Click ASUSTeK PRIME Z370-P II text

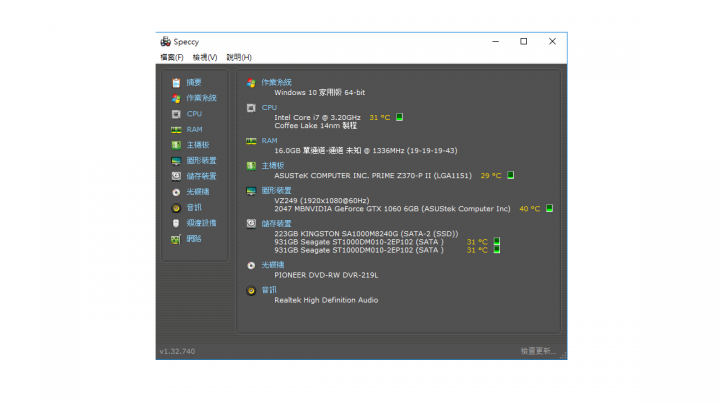coord(373,175)
